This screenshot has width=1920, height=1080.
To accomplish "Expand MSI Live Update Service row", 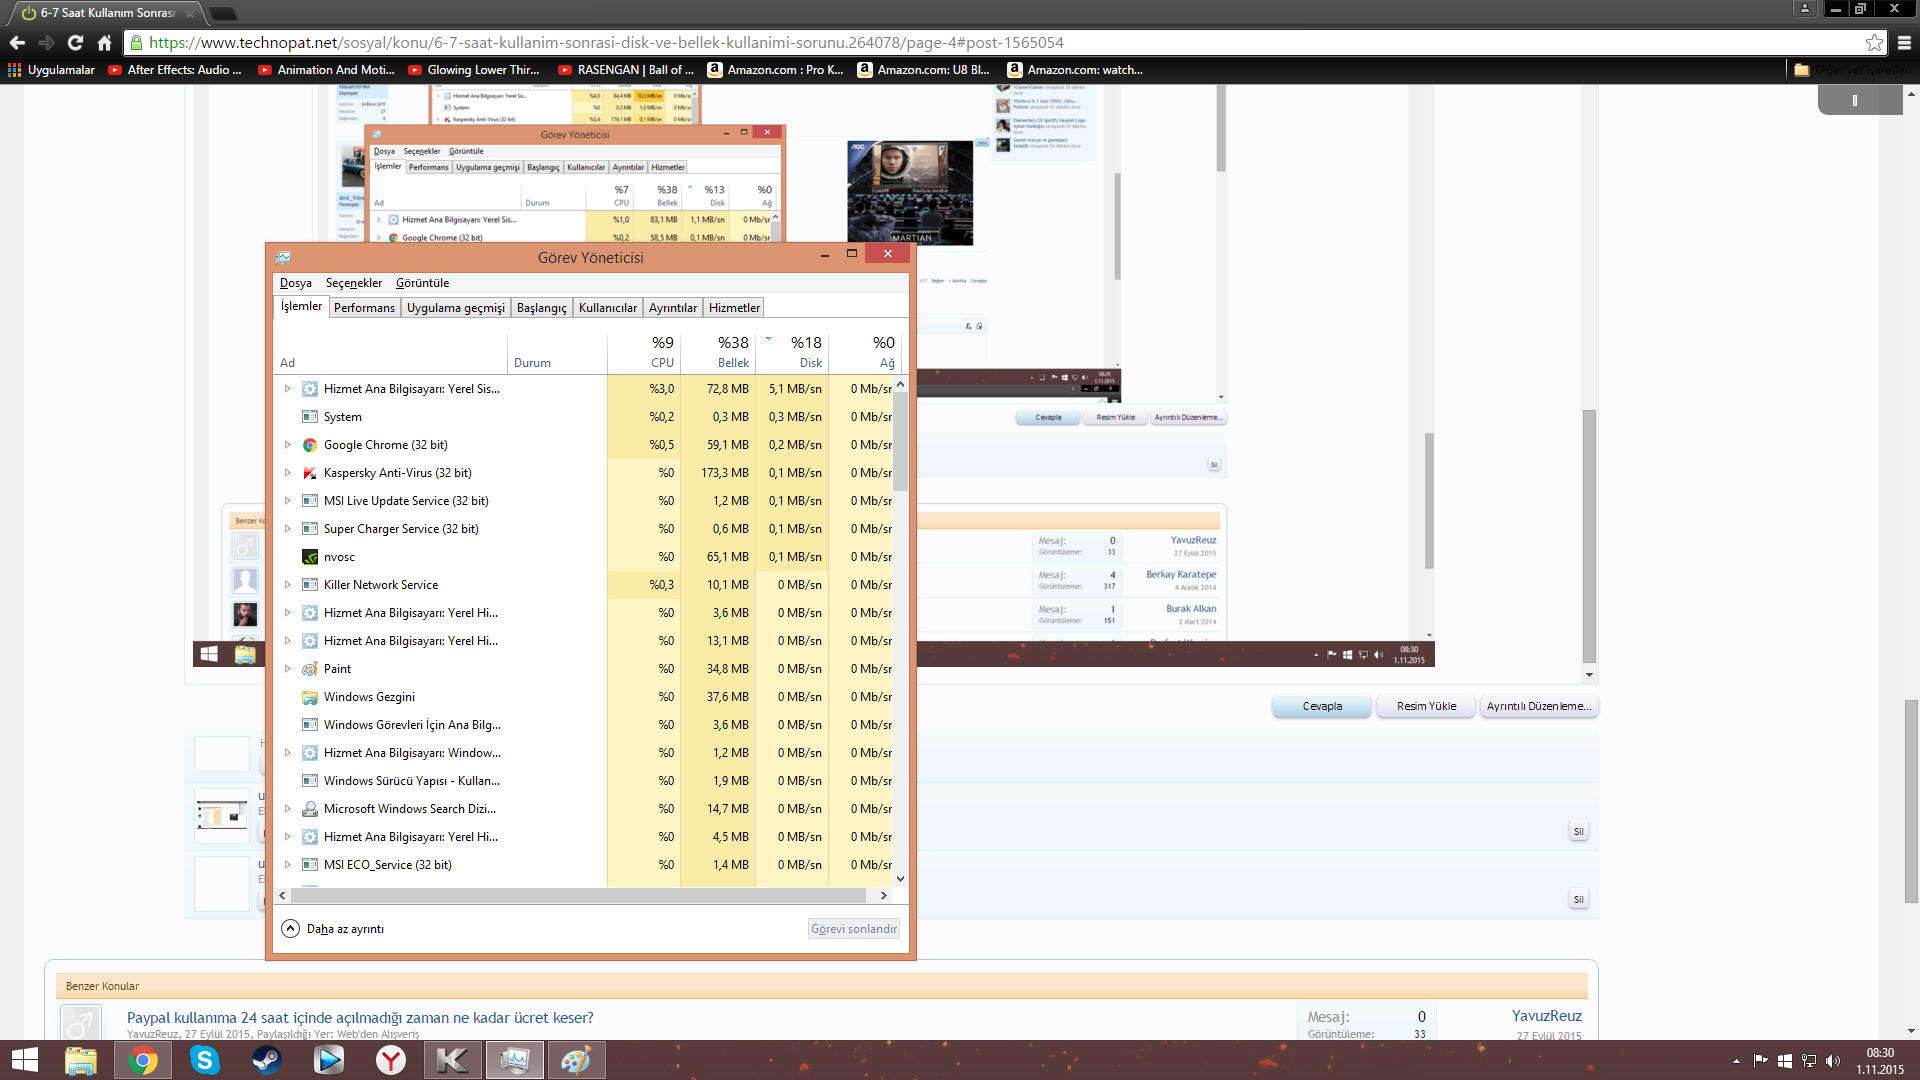I will tap(287, 501).
